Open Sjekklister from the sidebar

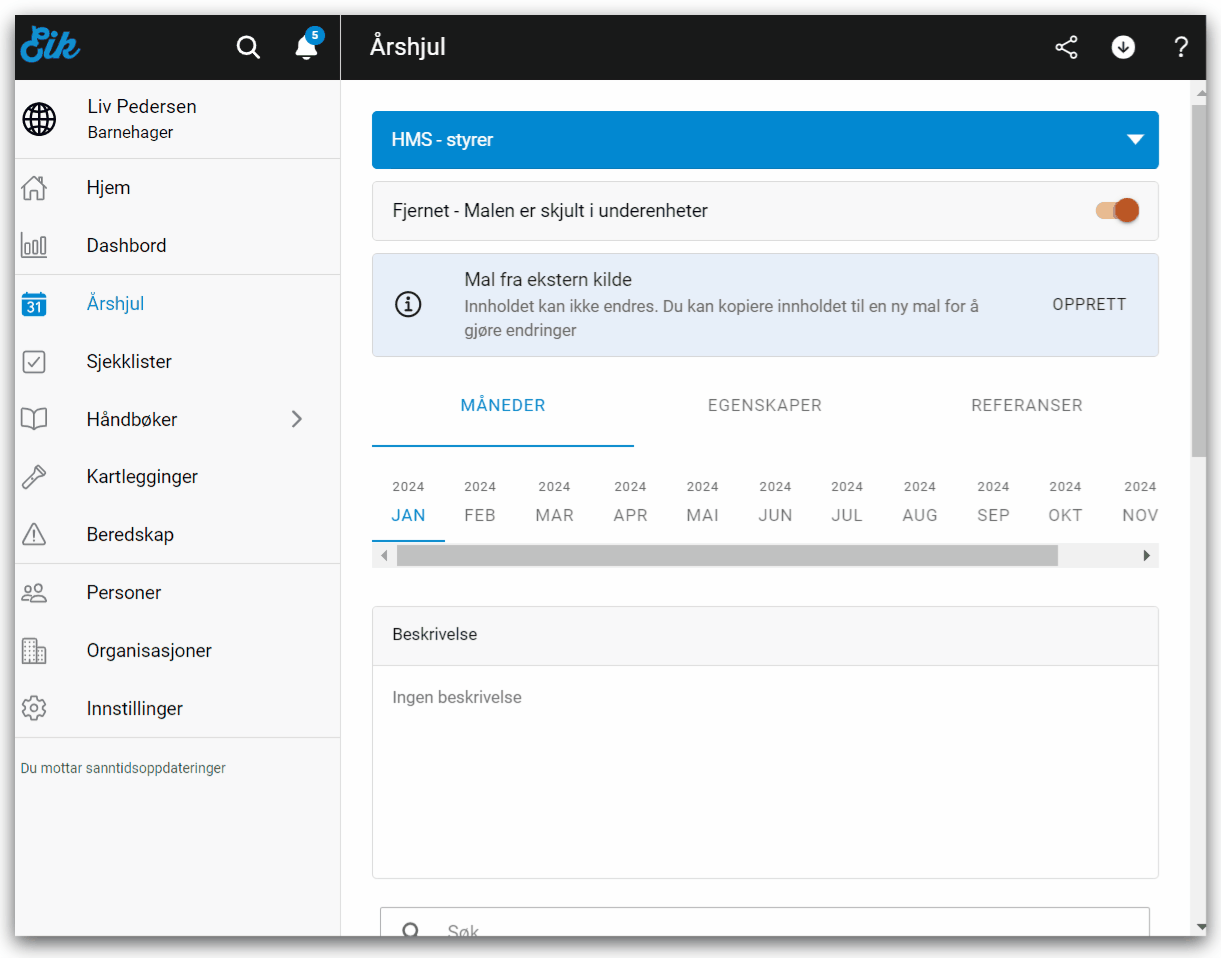click(x=129, y=362)
